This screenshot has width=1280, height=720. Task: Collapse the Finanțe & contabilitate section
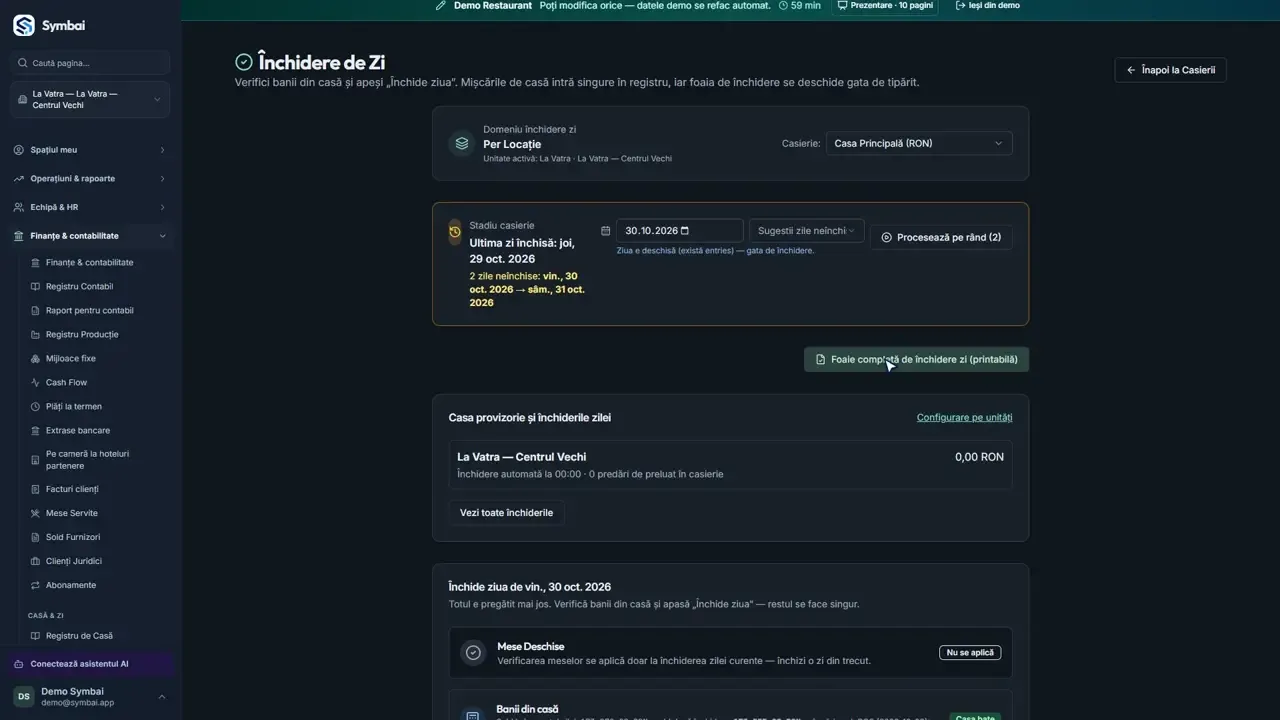tap(90, 236)
